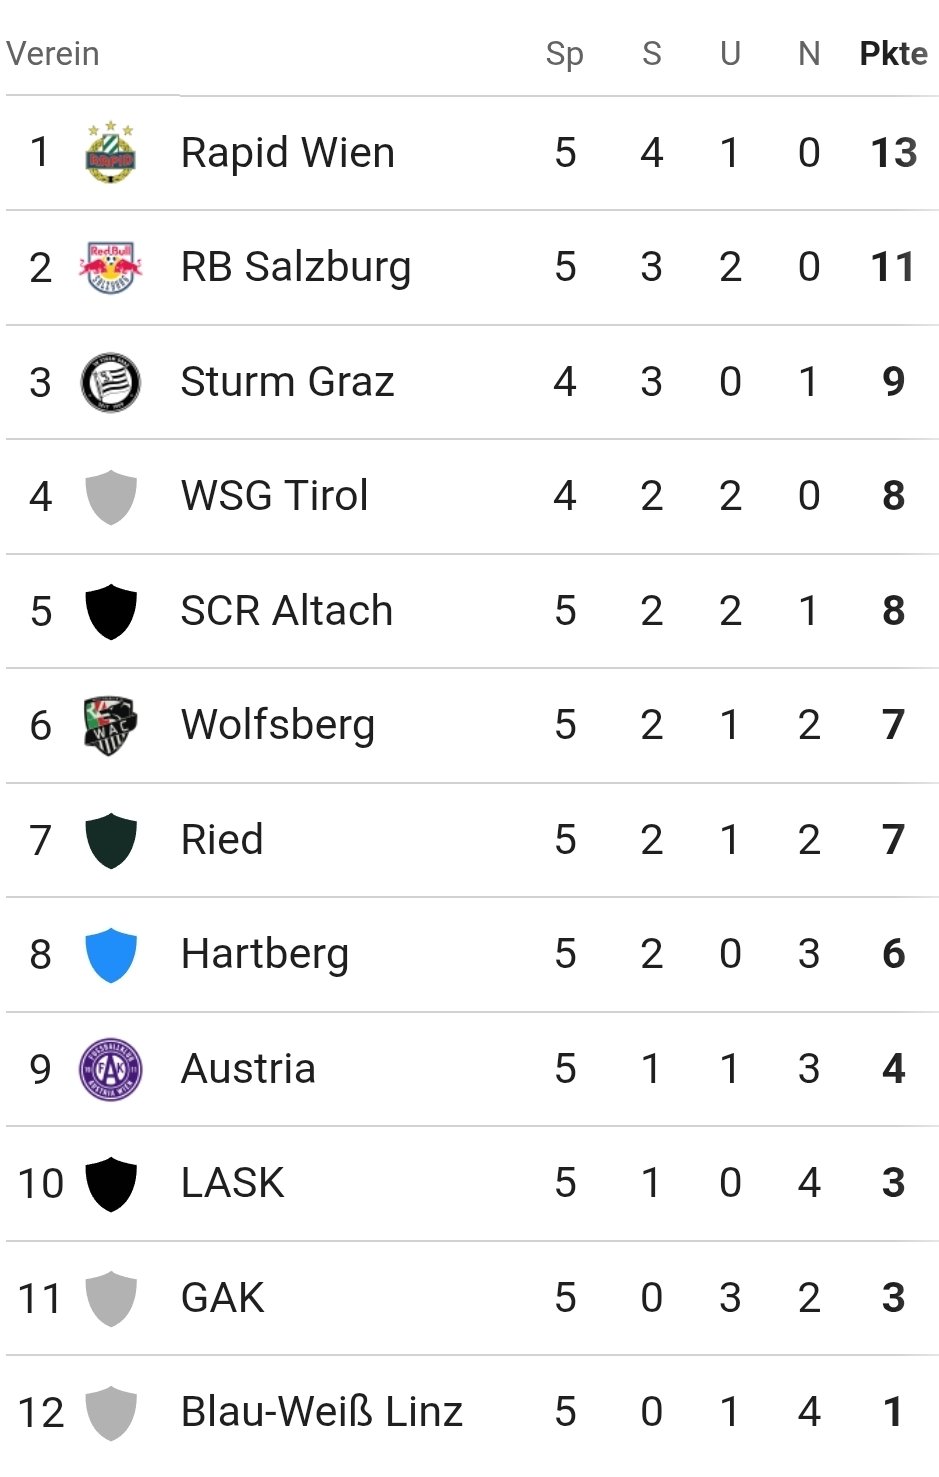Click the Sturm Graz team name
The image size is (939, 1477).
[x=288, y=381]
